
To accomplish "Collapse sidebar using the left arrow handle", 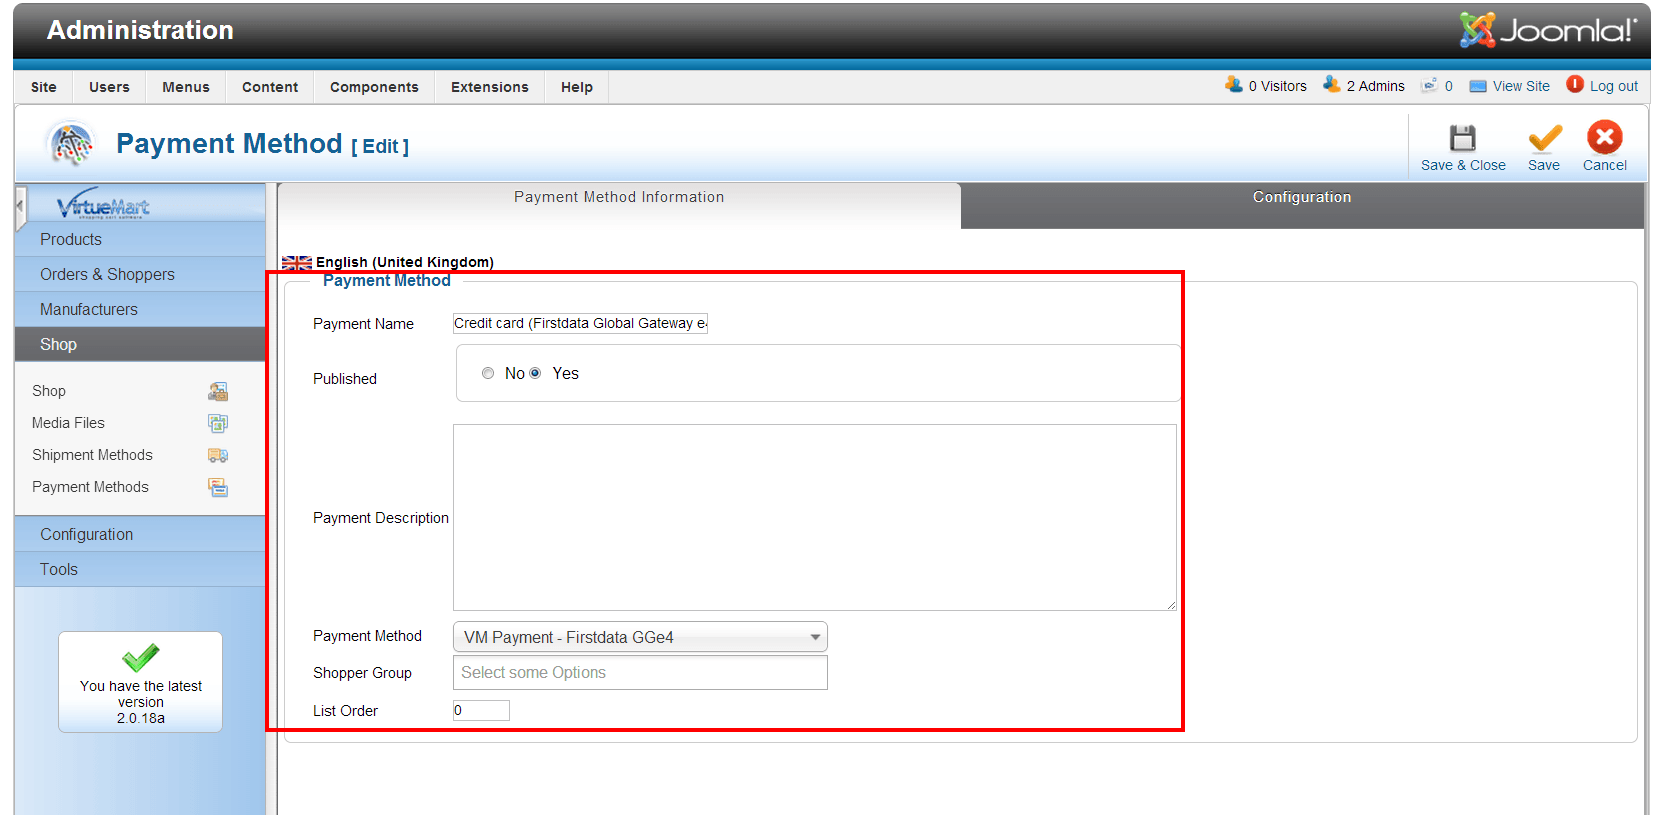I will 20,207.
